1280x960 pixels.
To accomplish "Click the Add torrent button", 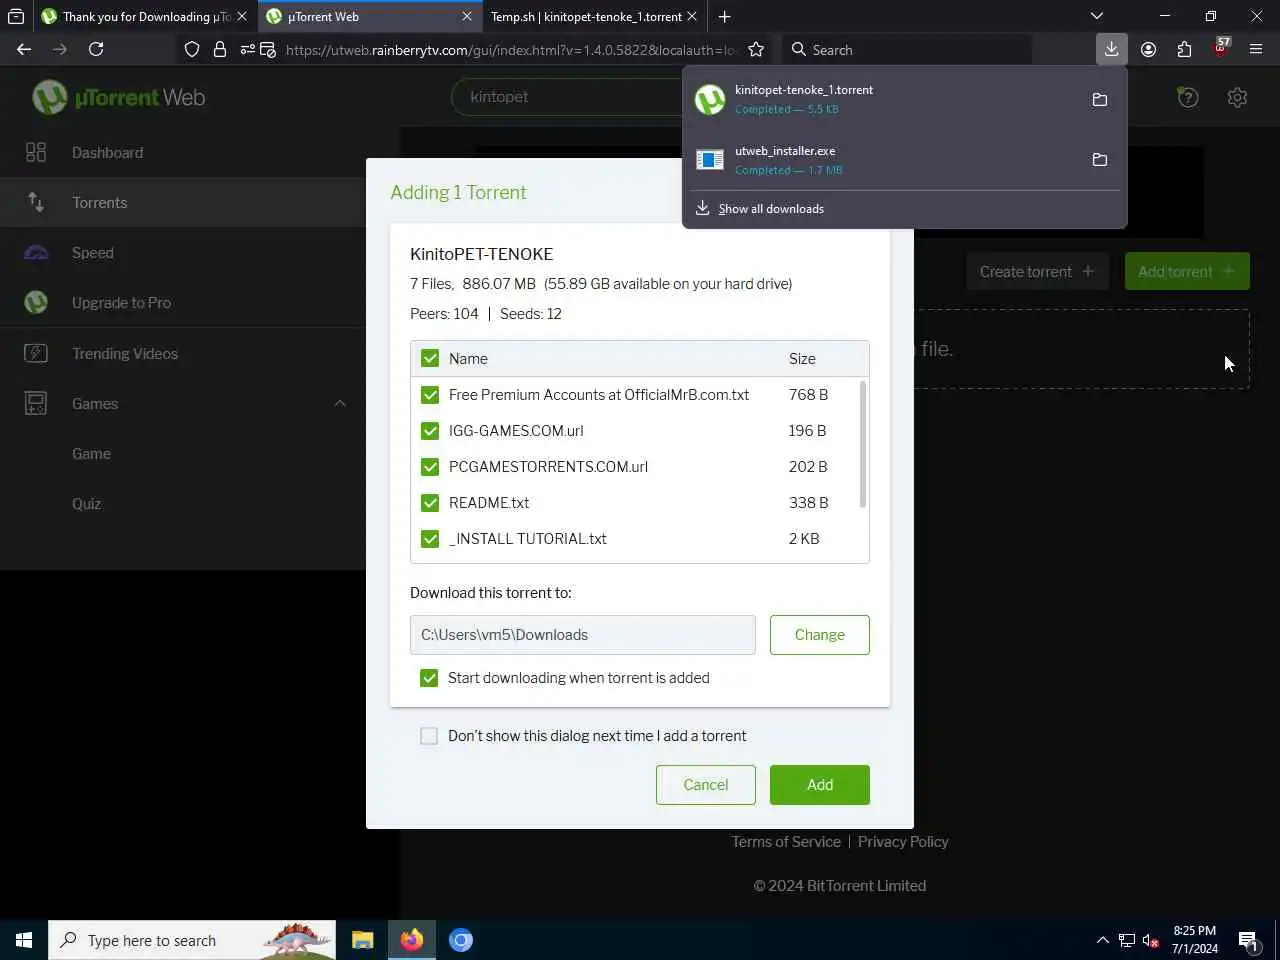I will (x=1187, y=271).
